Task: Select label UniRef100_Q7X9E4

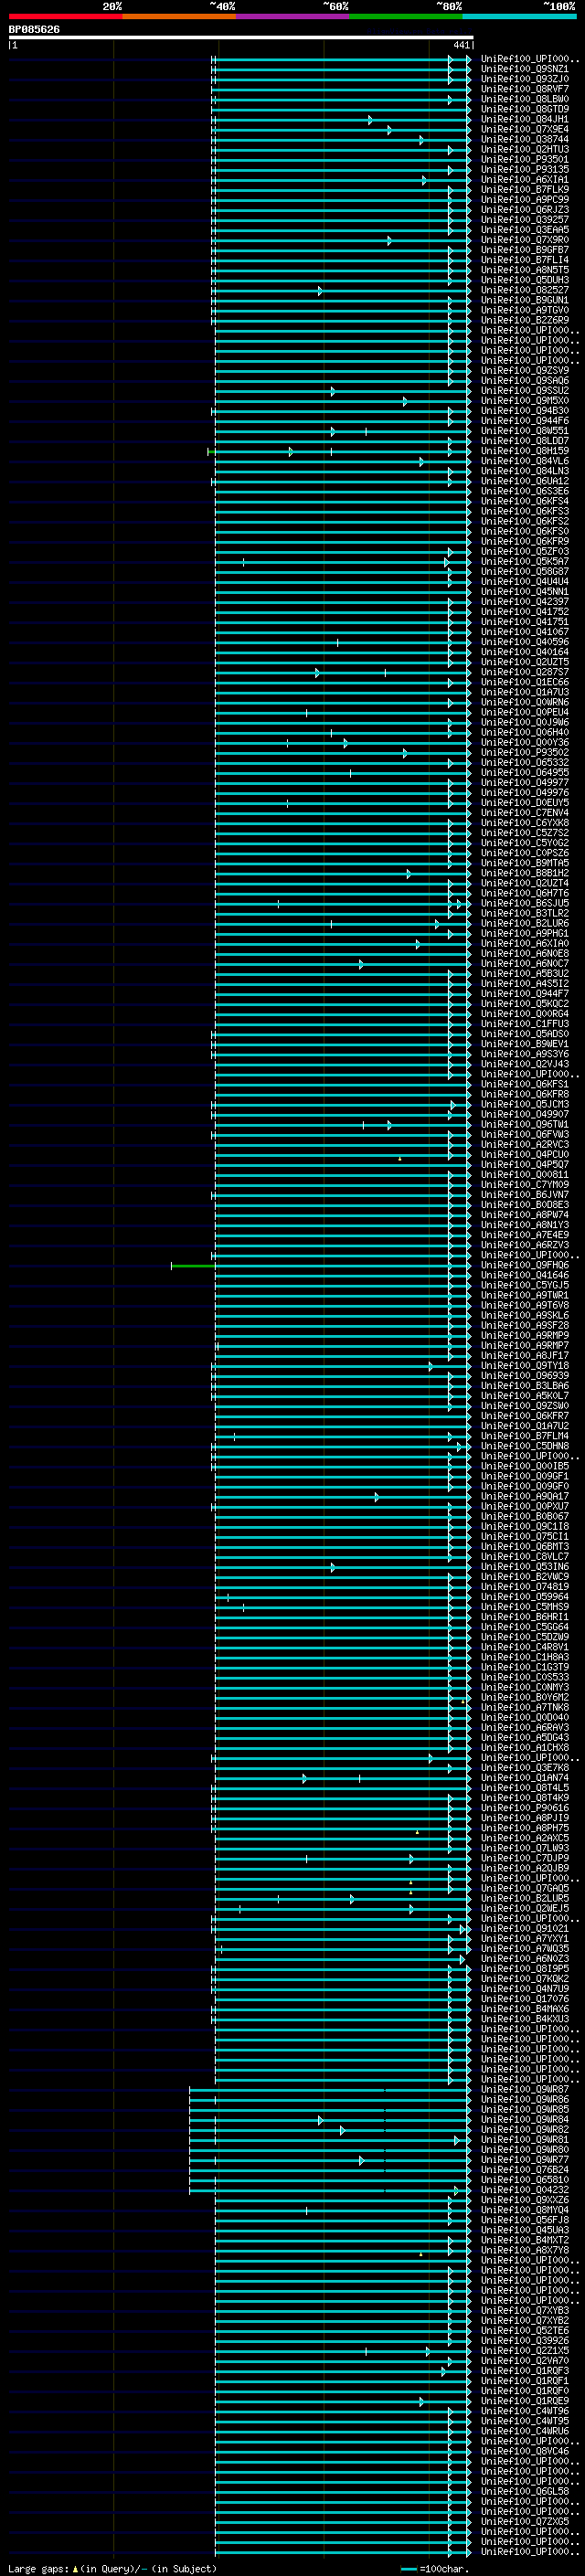Action: pos(525,129)
